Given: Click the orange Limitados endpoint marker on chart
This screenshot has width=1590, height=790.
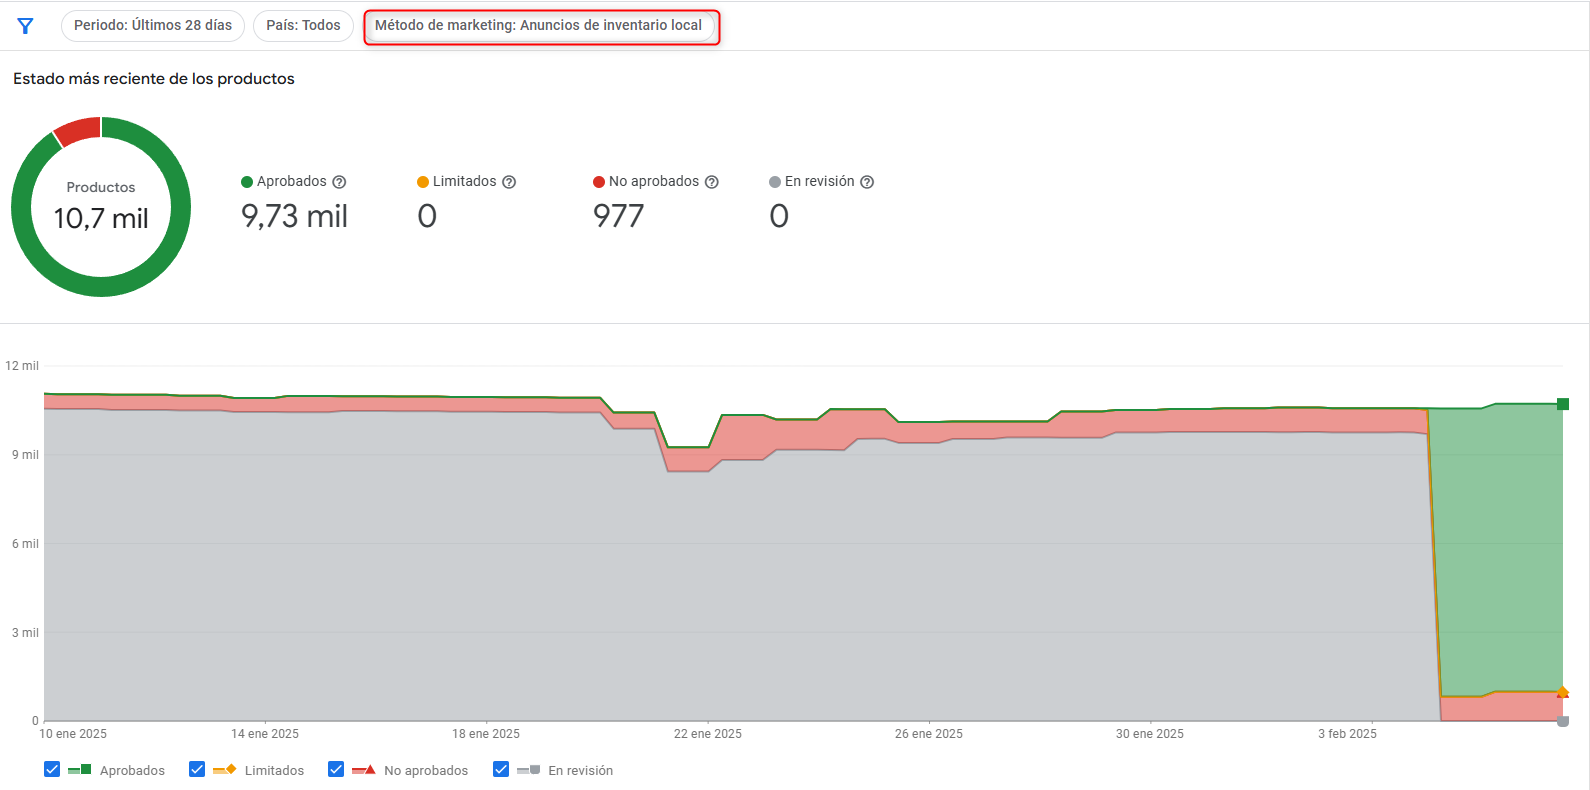Looking at the screenshot, I should 1563,691.
